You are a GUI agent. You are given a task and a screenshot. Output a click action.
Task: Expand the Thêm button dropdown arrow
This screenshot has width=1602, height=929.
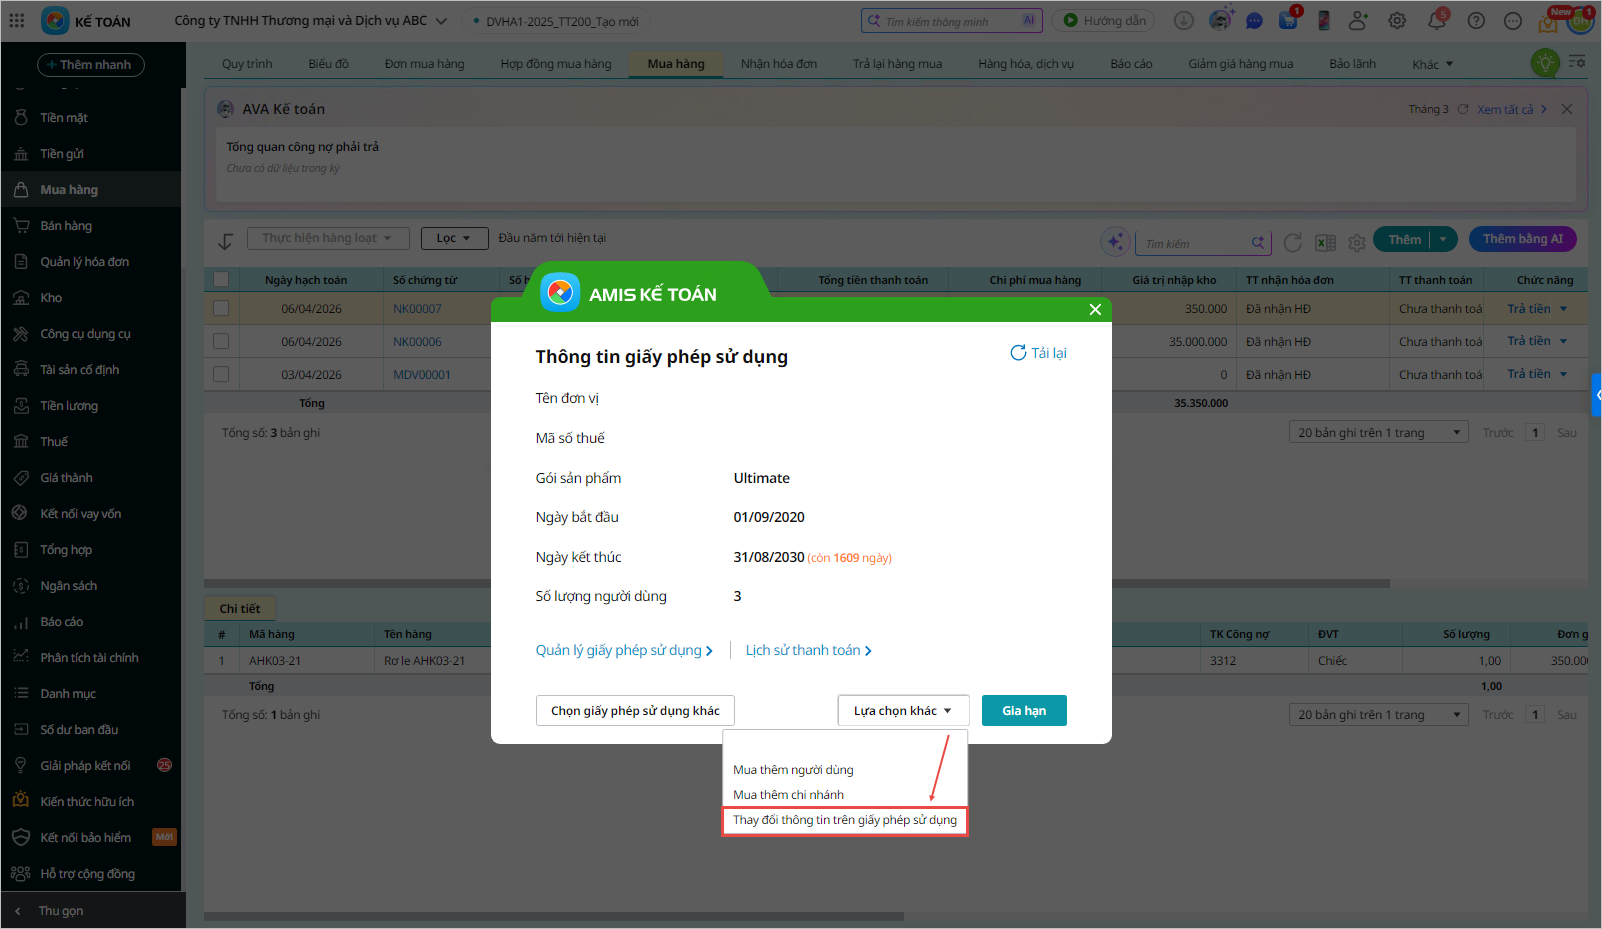(x=1443, y=240)
